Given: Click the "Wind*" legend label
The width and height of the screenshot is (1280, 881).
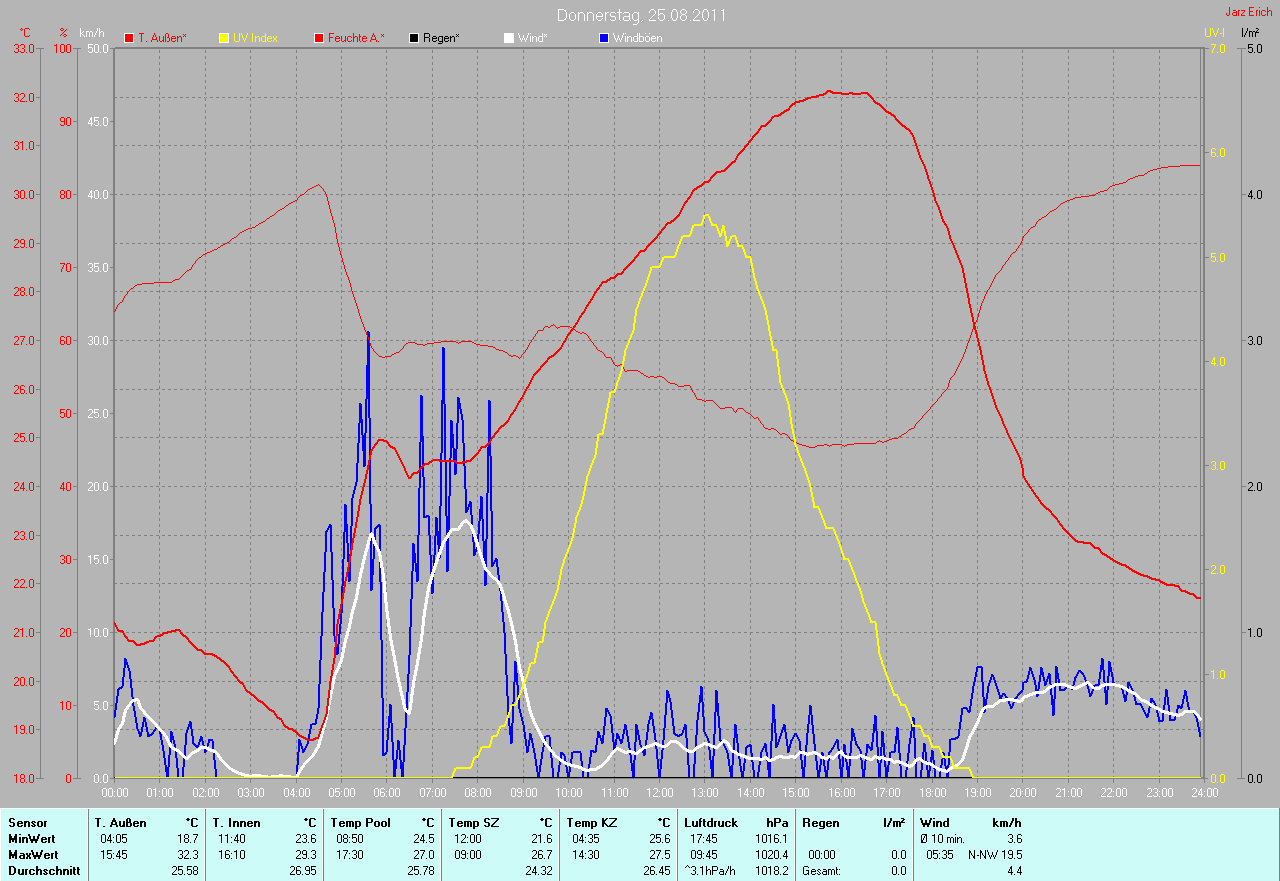Looking at the screenshot, I should [532, 38].
